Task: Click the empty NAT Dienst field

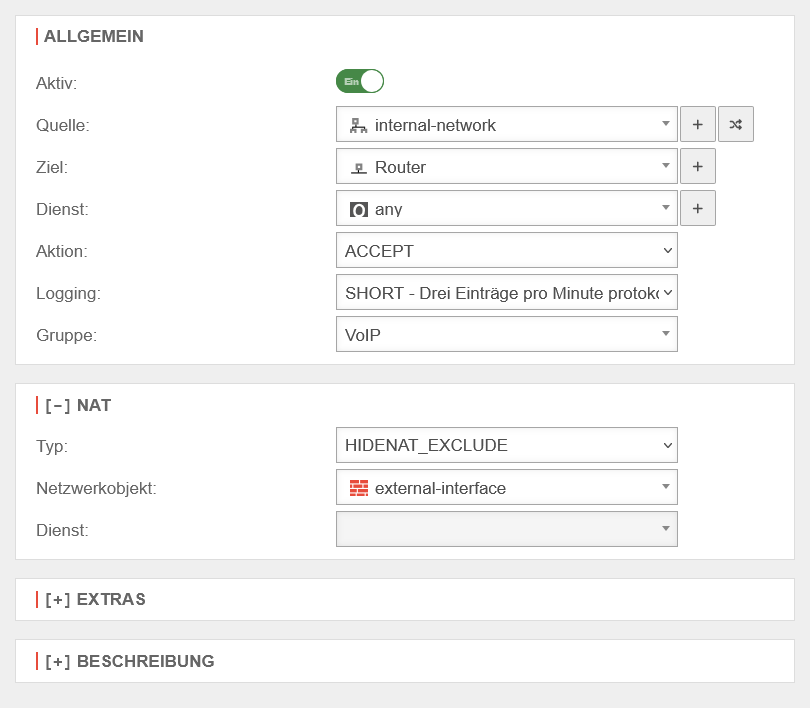Action: (x=506, y=530)
